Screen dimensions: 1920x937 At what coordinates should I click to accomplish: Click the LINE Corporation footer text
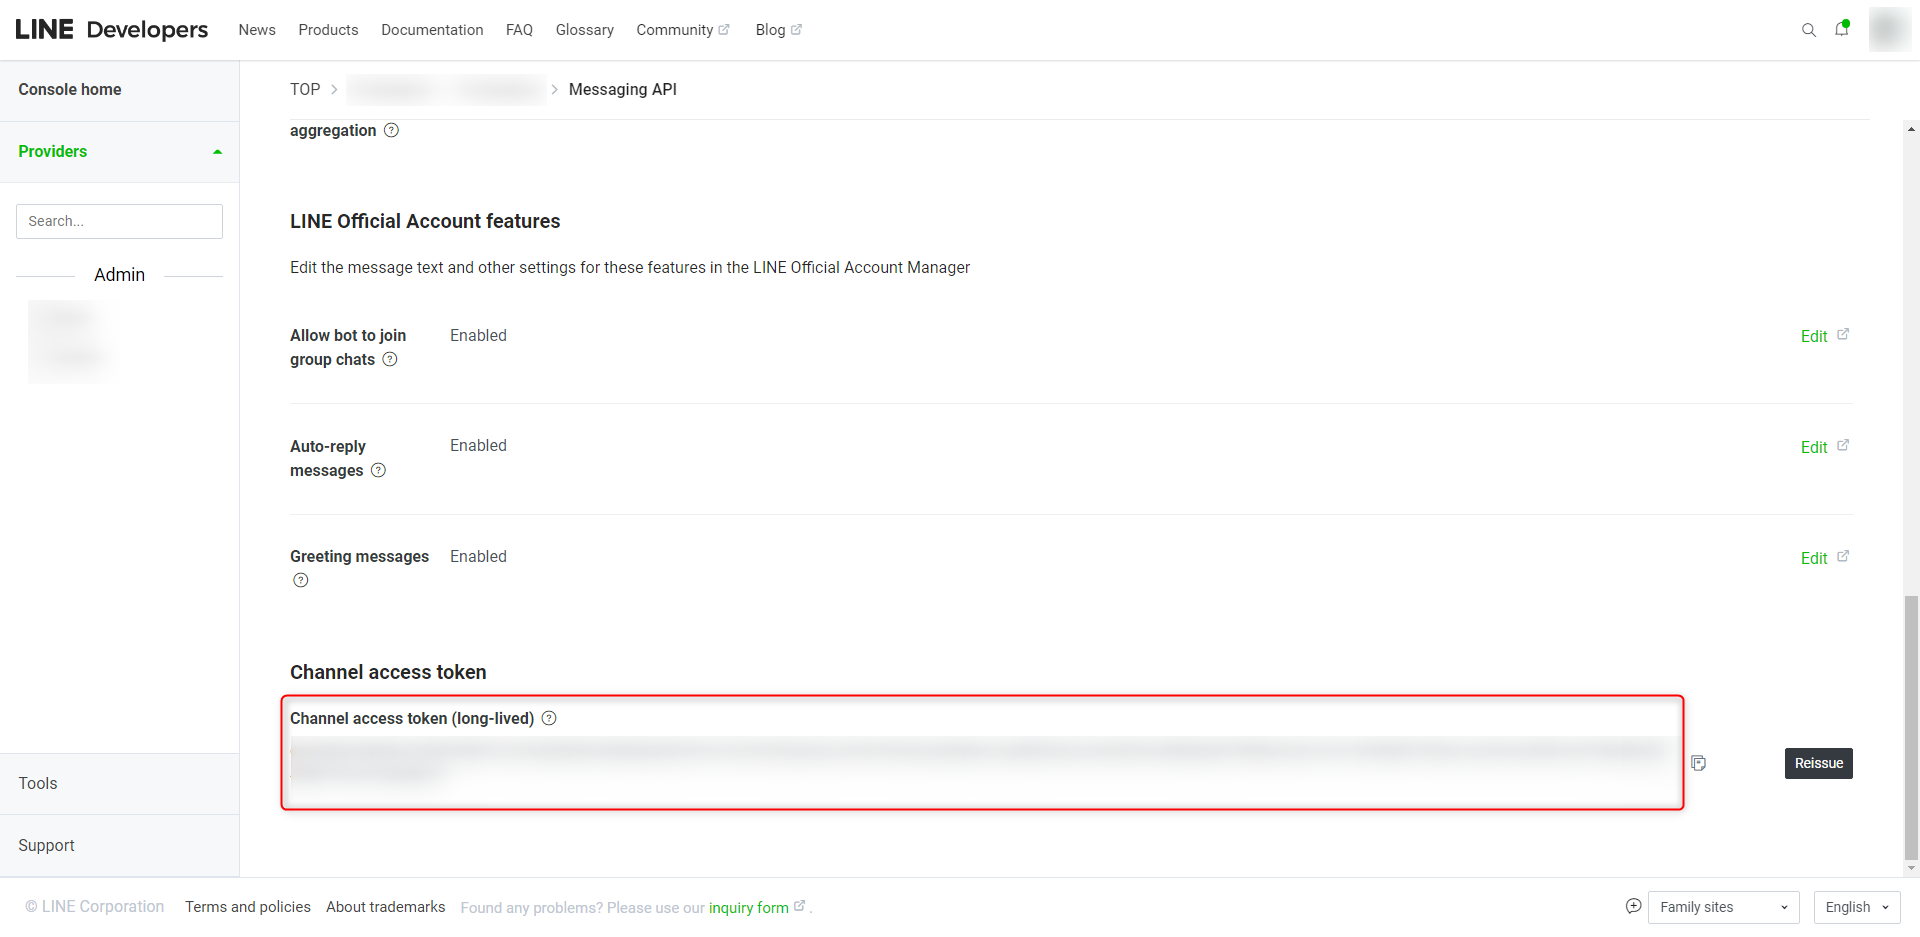click(x=95, y=907)
